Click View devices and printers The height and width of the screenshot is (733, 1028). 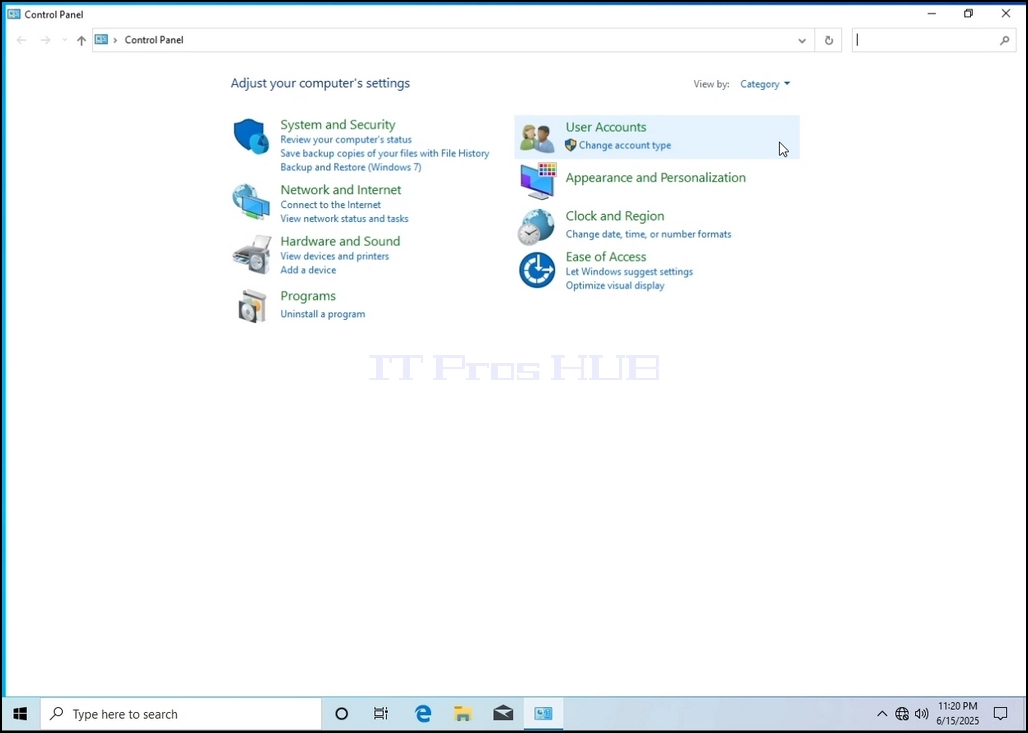[x=334, y=256]
